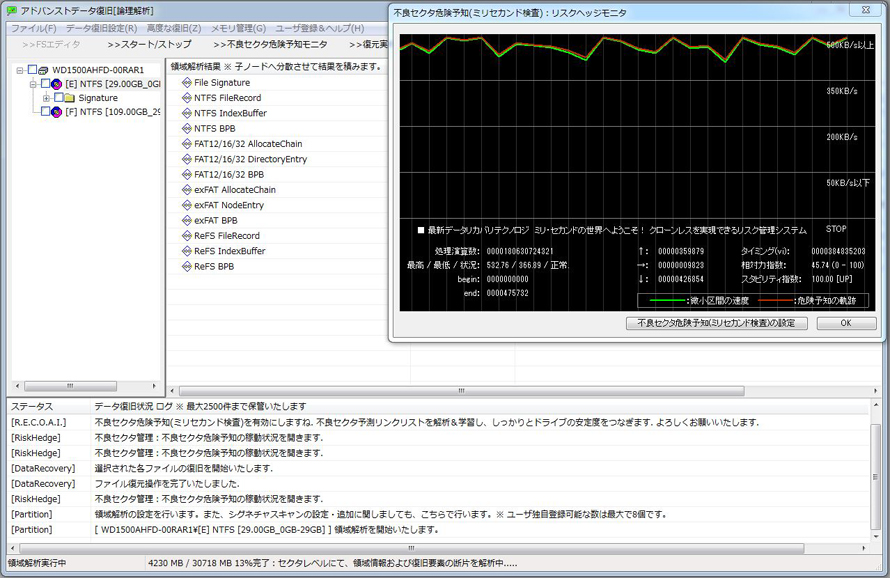Select the ファイル復元操作を完了いたしました log message
This screenshot has width=890, height=578.
[x=167, y=484]
